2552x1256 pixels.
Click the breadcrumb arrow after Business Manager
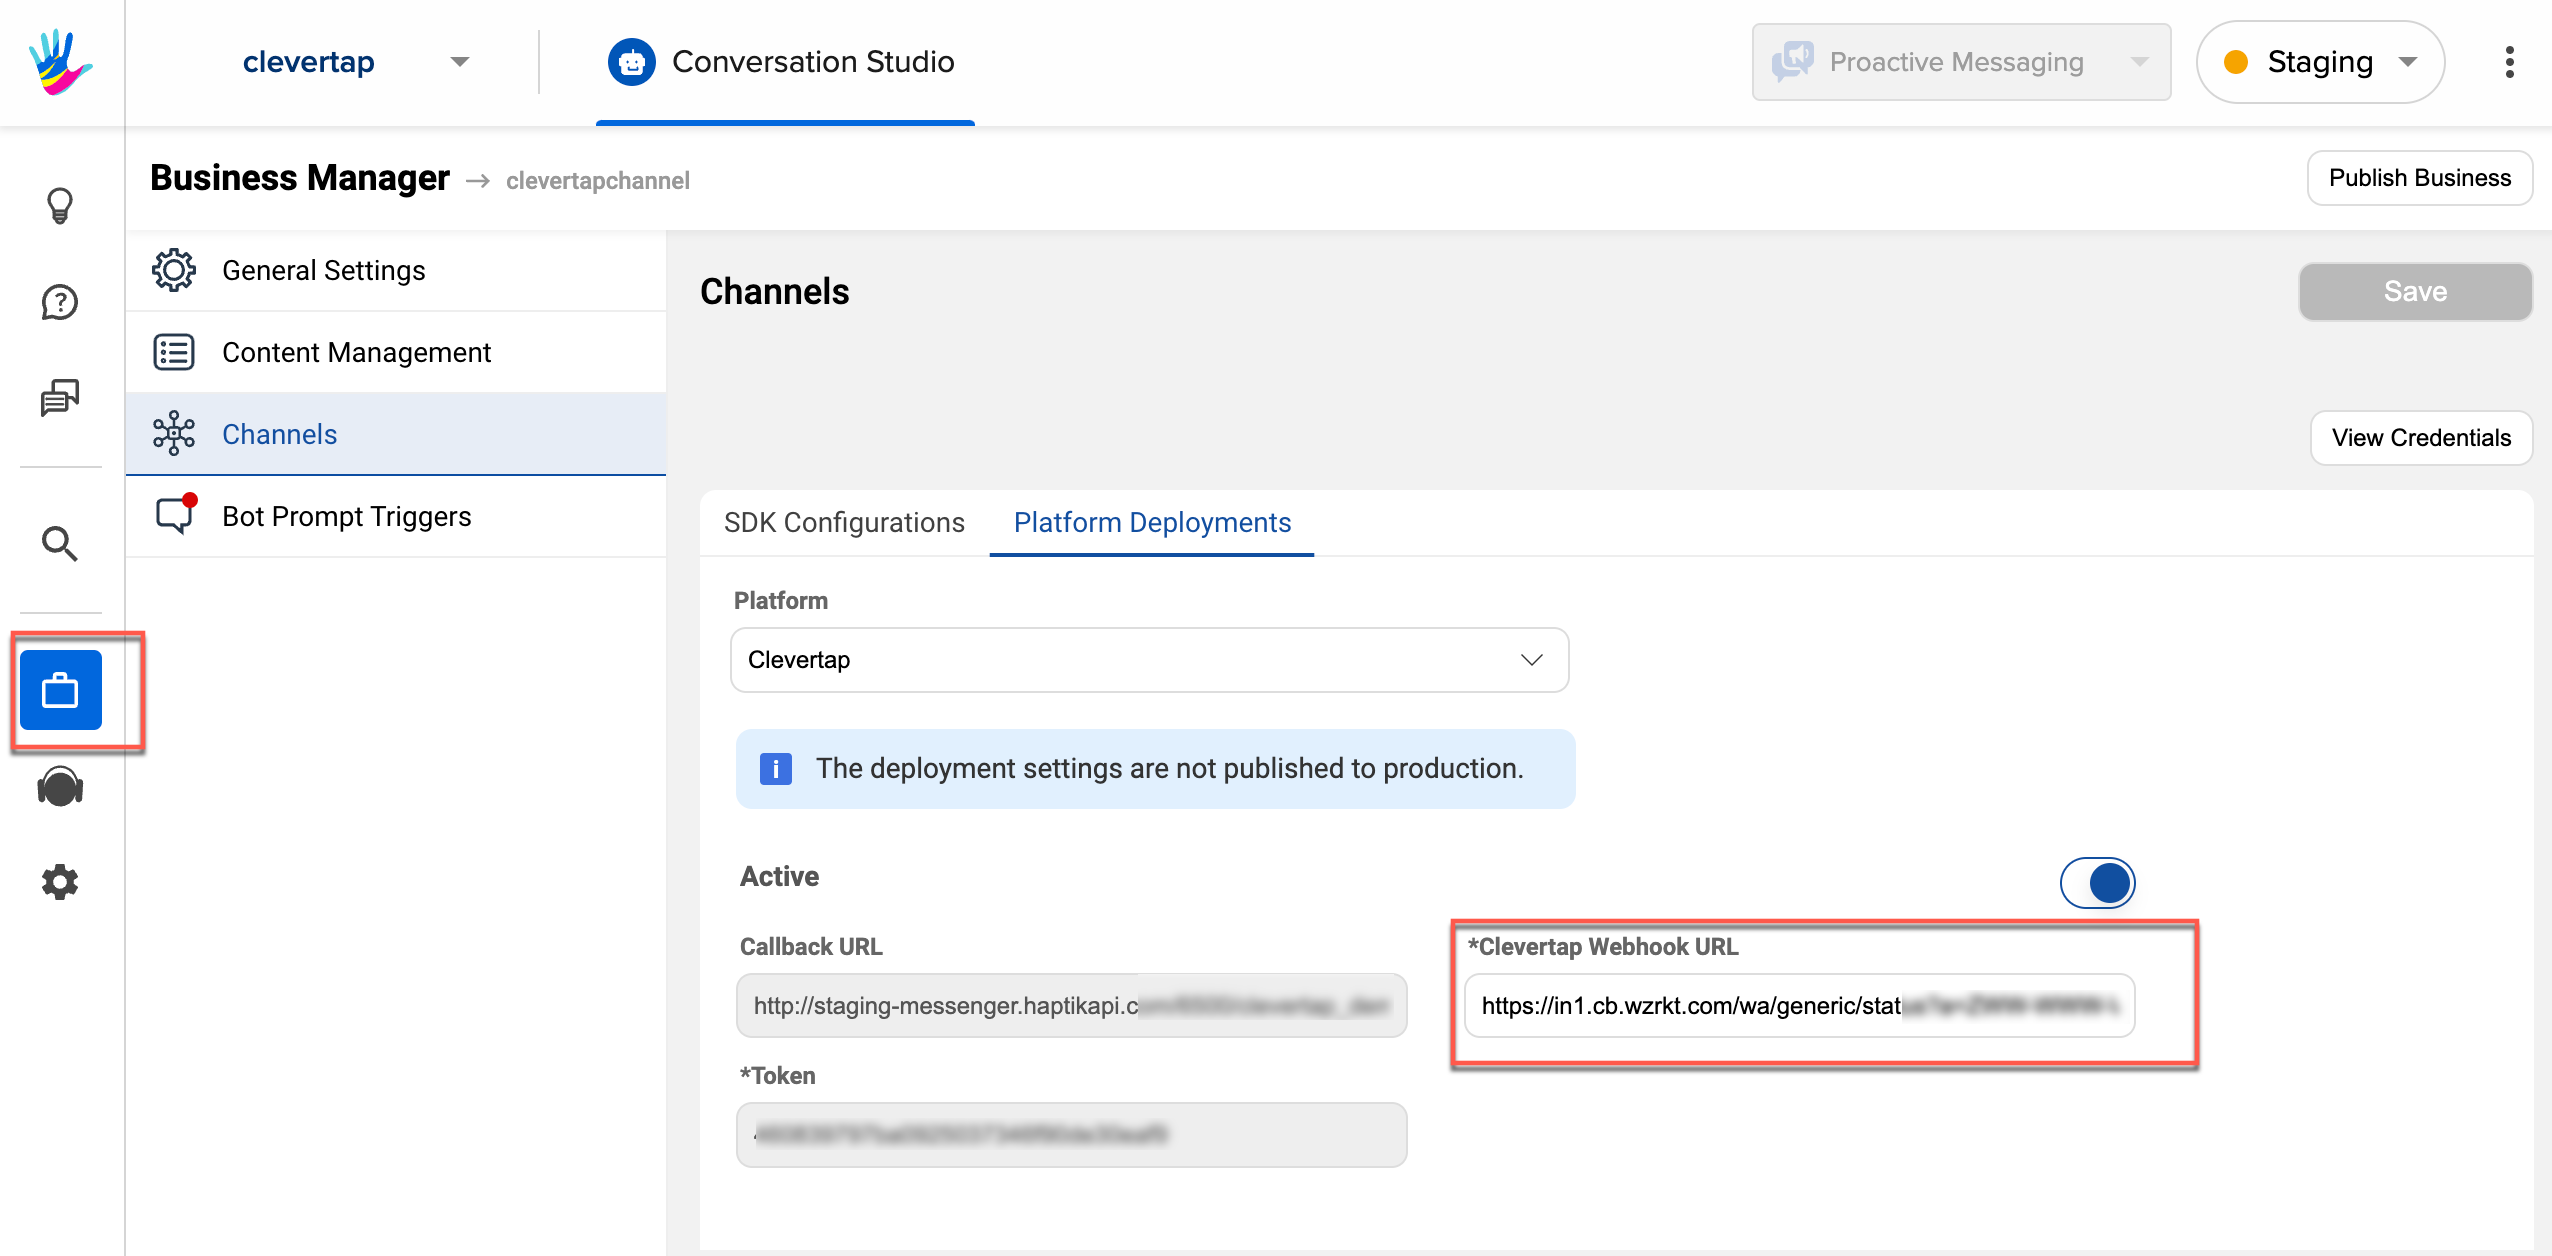click(x=478, y=181)
